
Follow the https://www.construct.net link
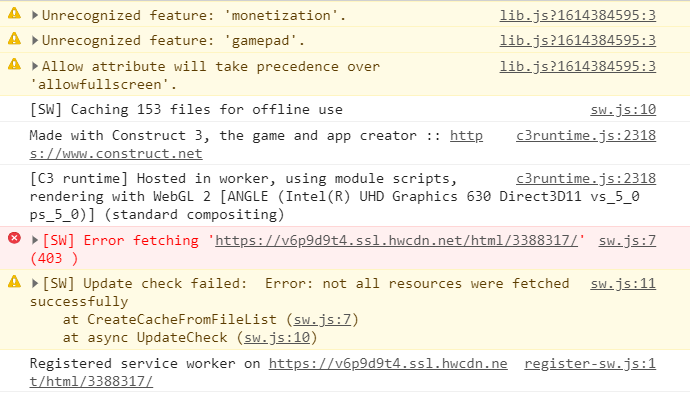(x=116, y=154)
